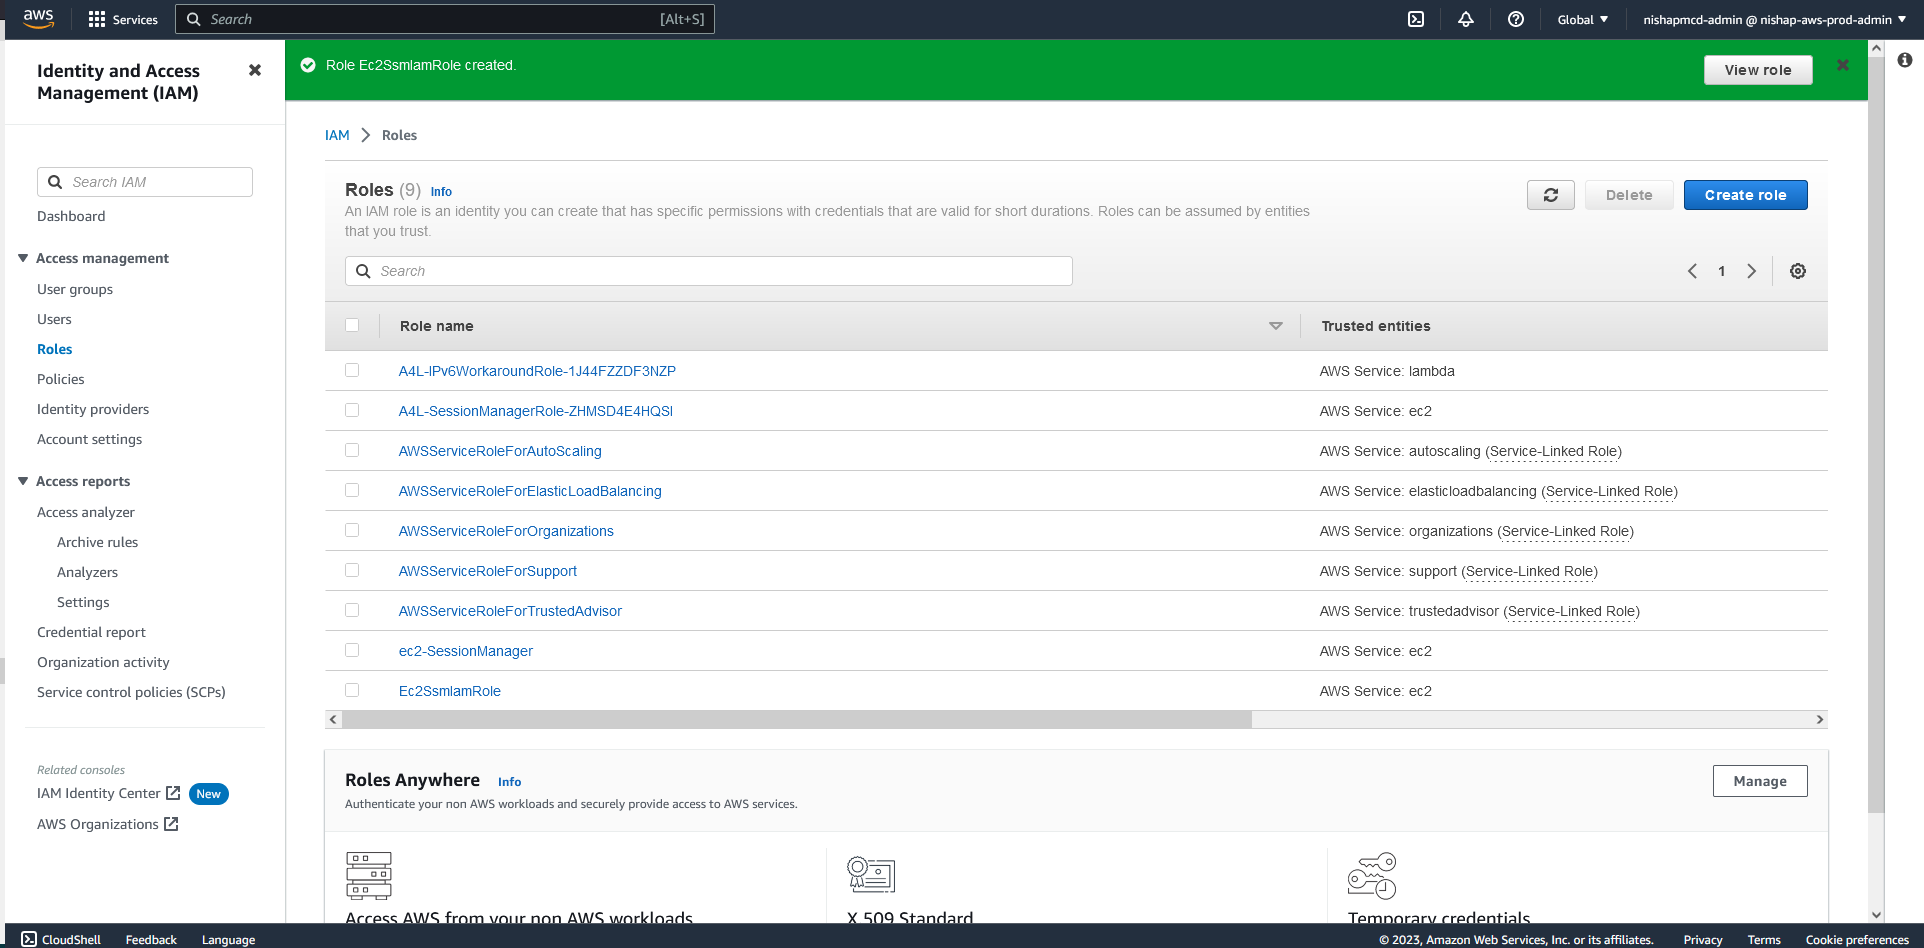Open the Global region dropdown
This screenshot has height=948, width=1924.
click(x=1582, y=19)
